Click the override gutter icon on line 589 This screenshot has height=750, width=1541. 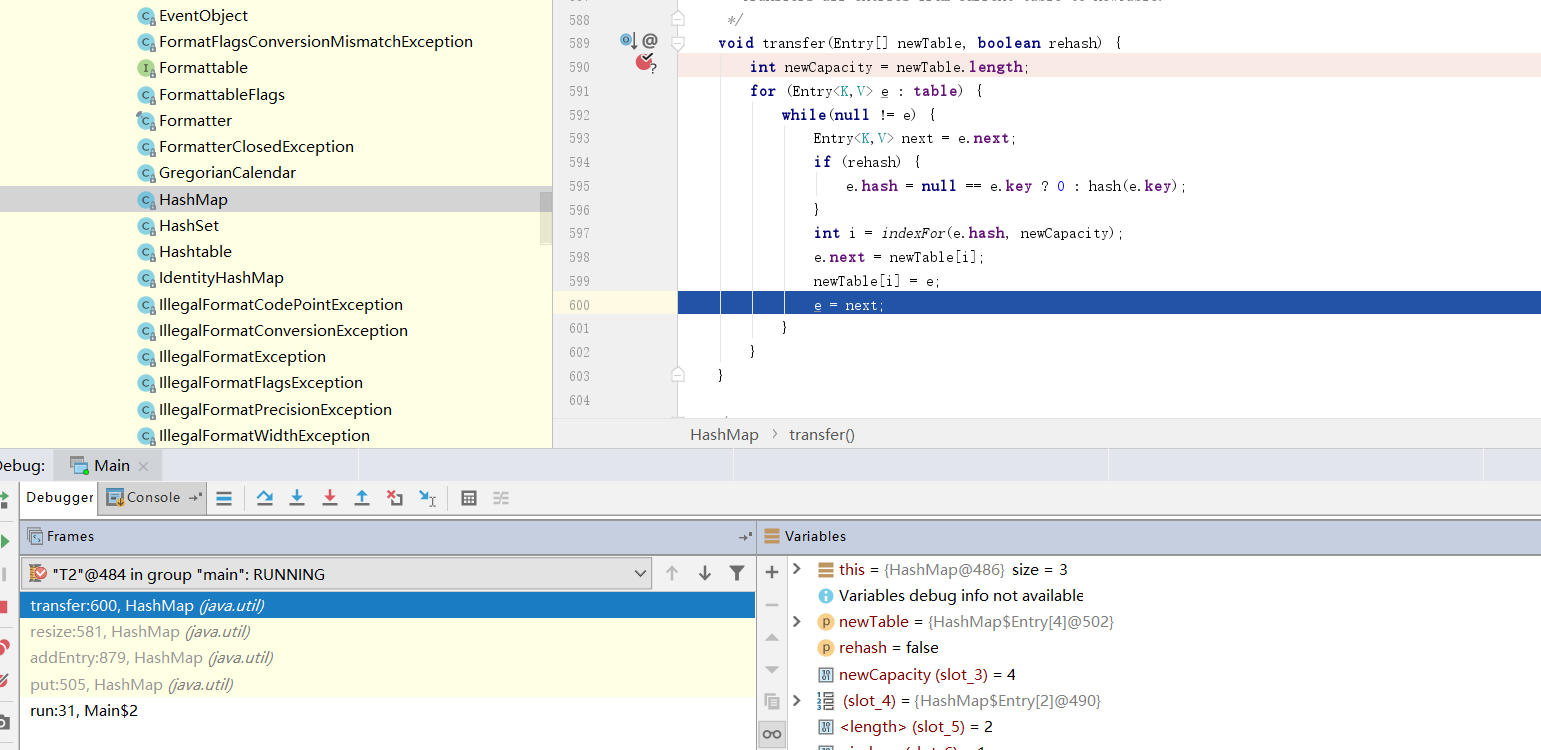coord(628,41)
